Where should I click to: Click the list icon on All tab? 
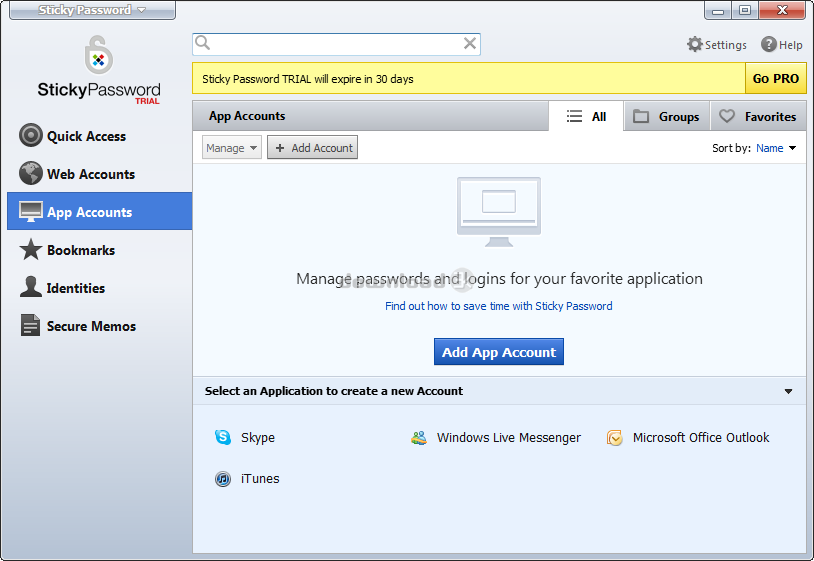click(x=574, y=116)
